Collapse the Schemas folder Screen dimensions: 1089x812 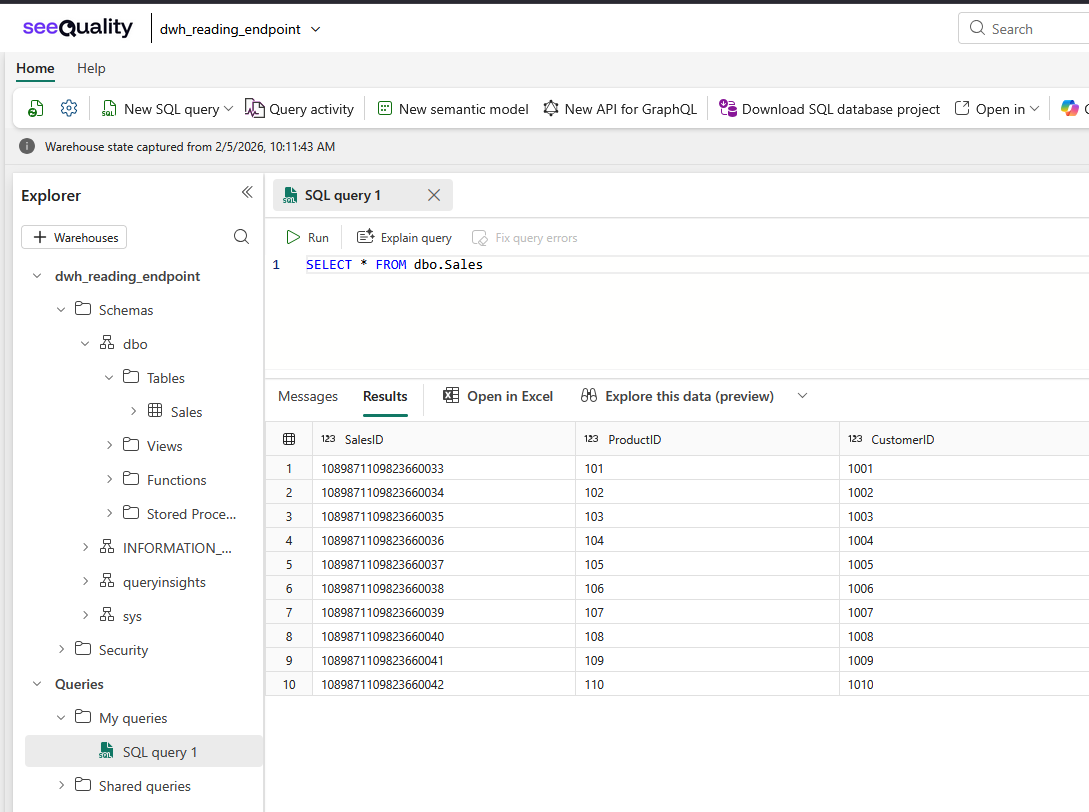click(62, 310)
